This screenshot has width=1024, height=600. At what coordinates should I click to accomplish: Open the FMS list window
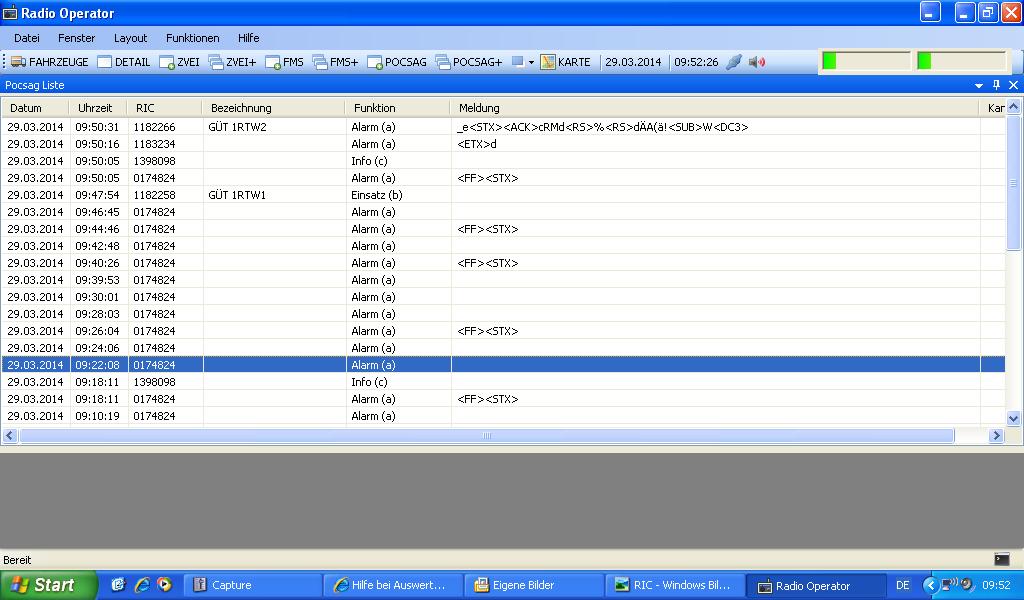284,62
